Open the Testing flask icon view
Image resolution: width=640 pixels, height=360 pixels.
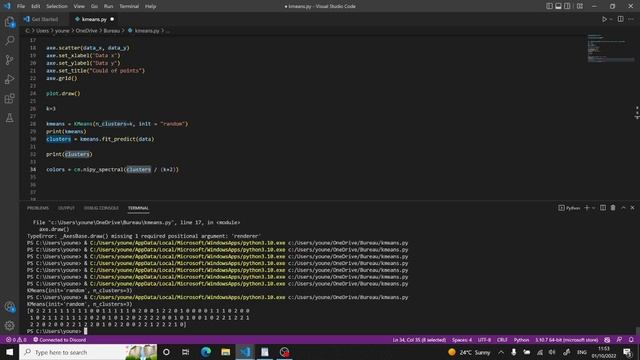9,118
